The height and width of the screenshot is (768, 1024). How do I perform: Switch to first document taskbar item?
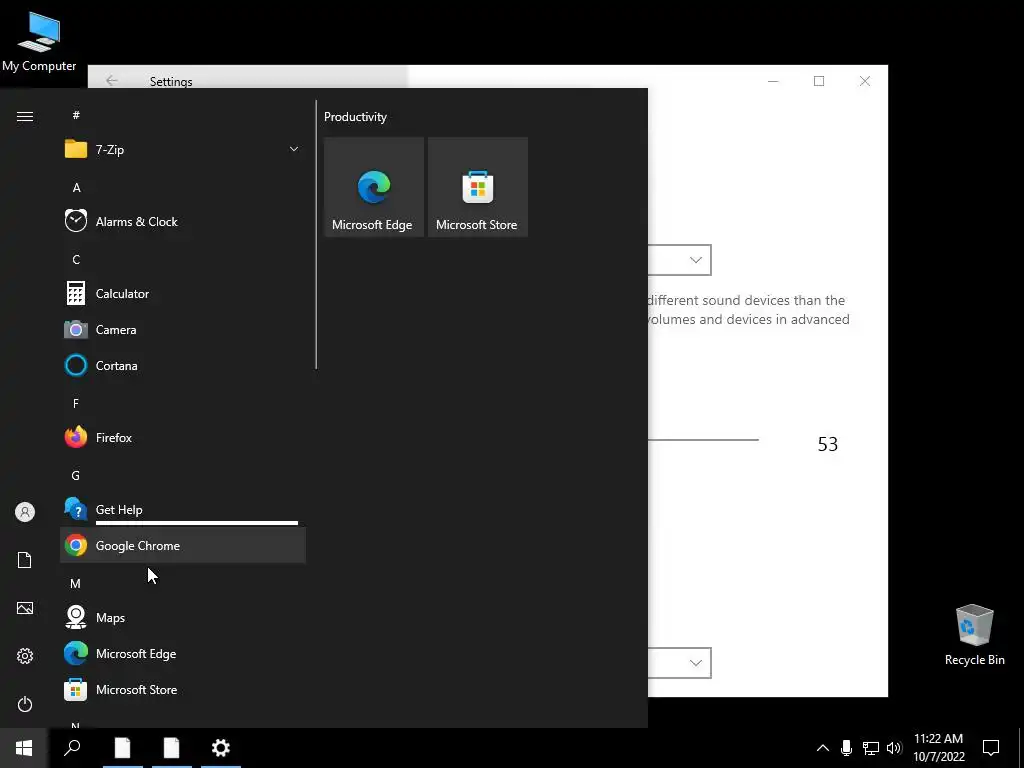coord(123,748)
